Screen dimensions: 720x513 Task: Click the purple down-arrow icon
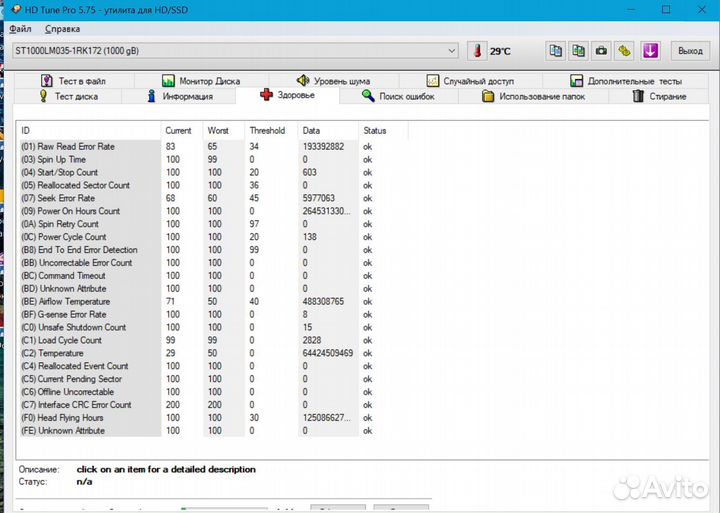click(649, 50)
